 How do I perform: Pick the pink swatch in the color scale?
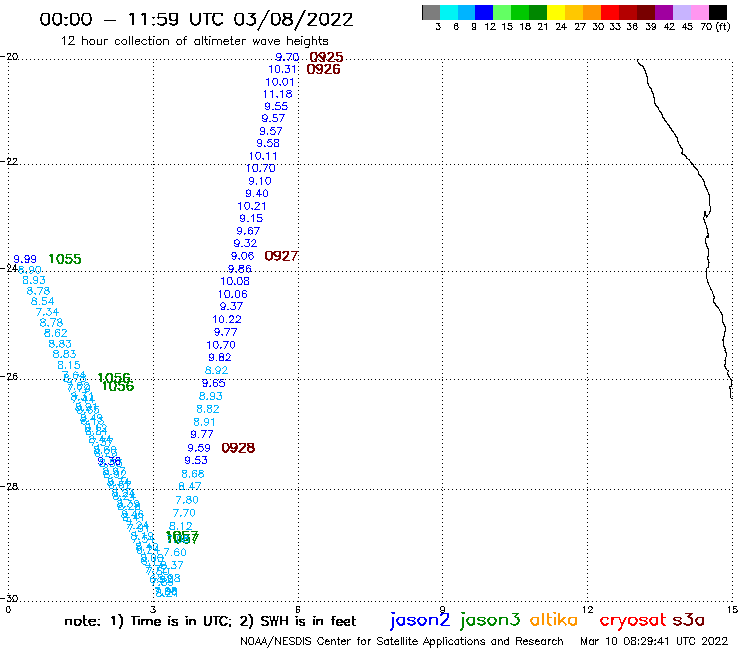[699, 12]
